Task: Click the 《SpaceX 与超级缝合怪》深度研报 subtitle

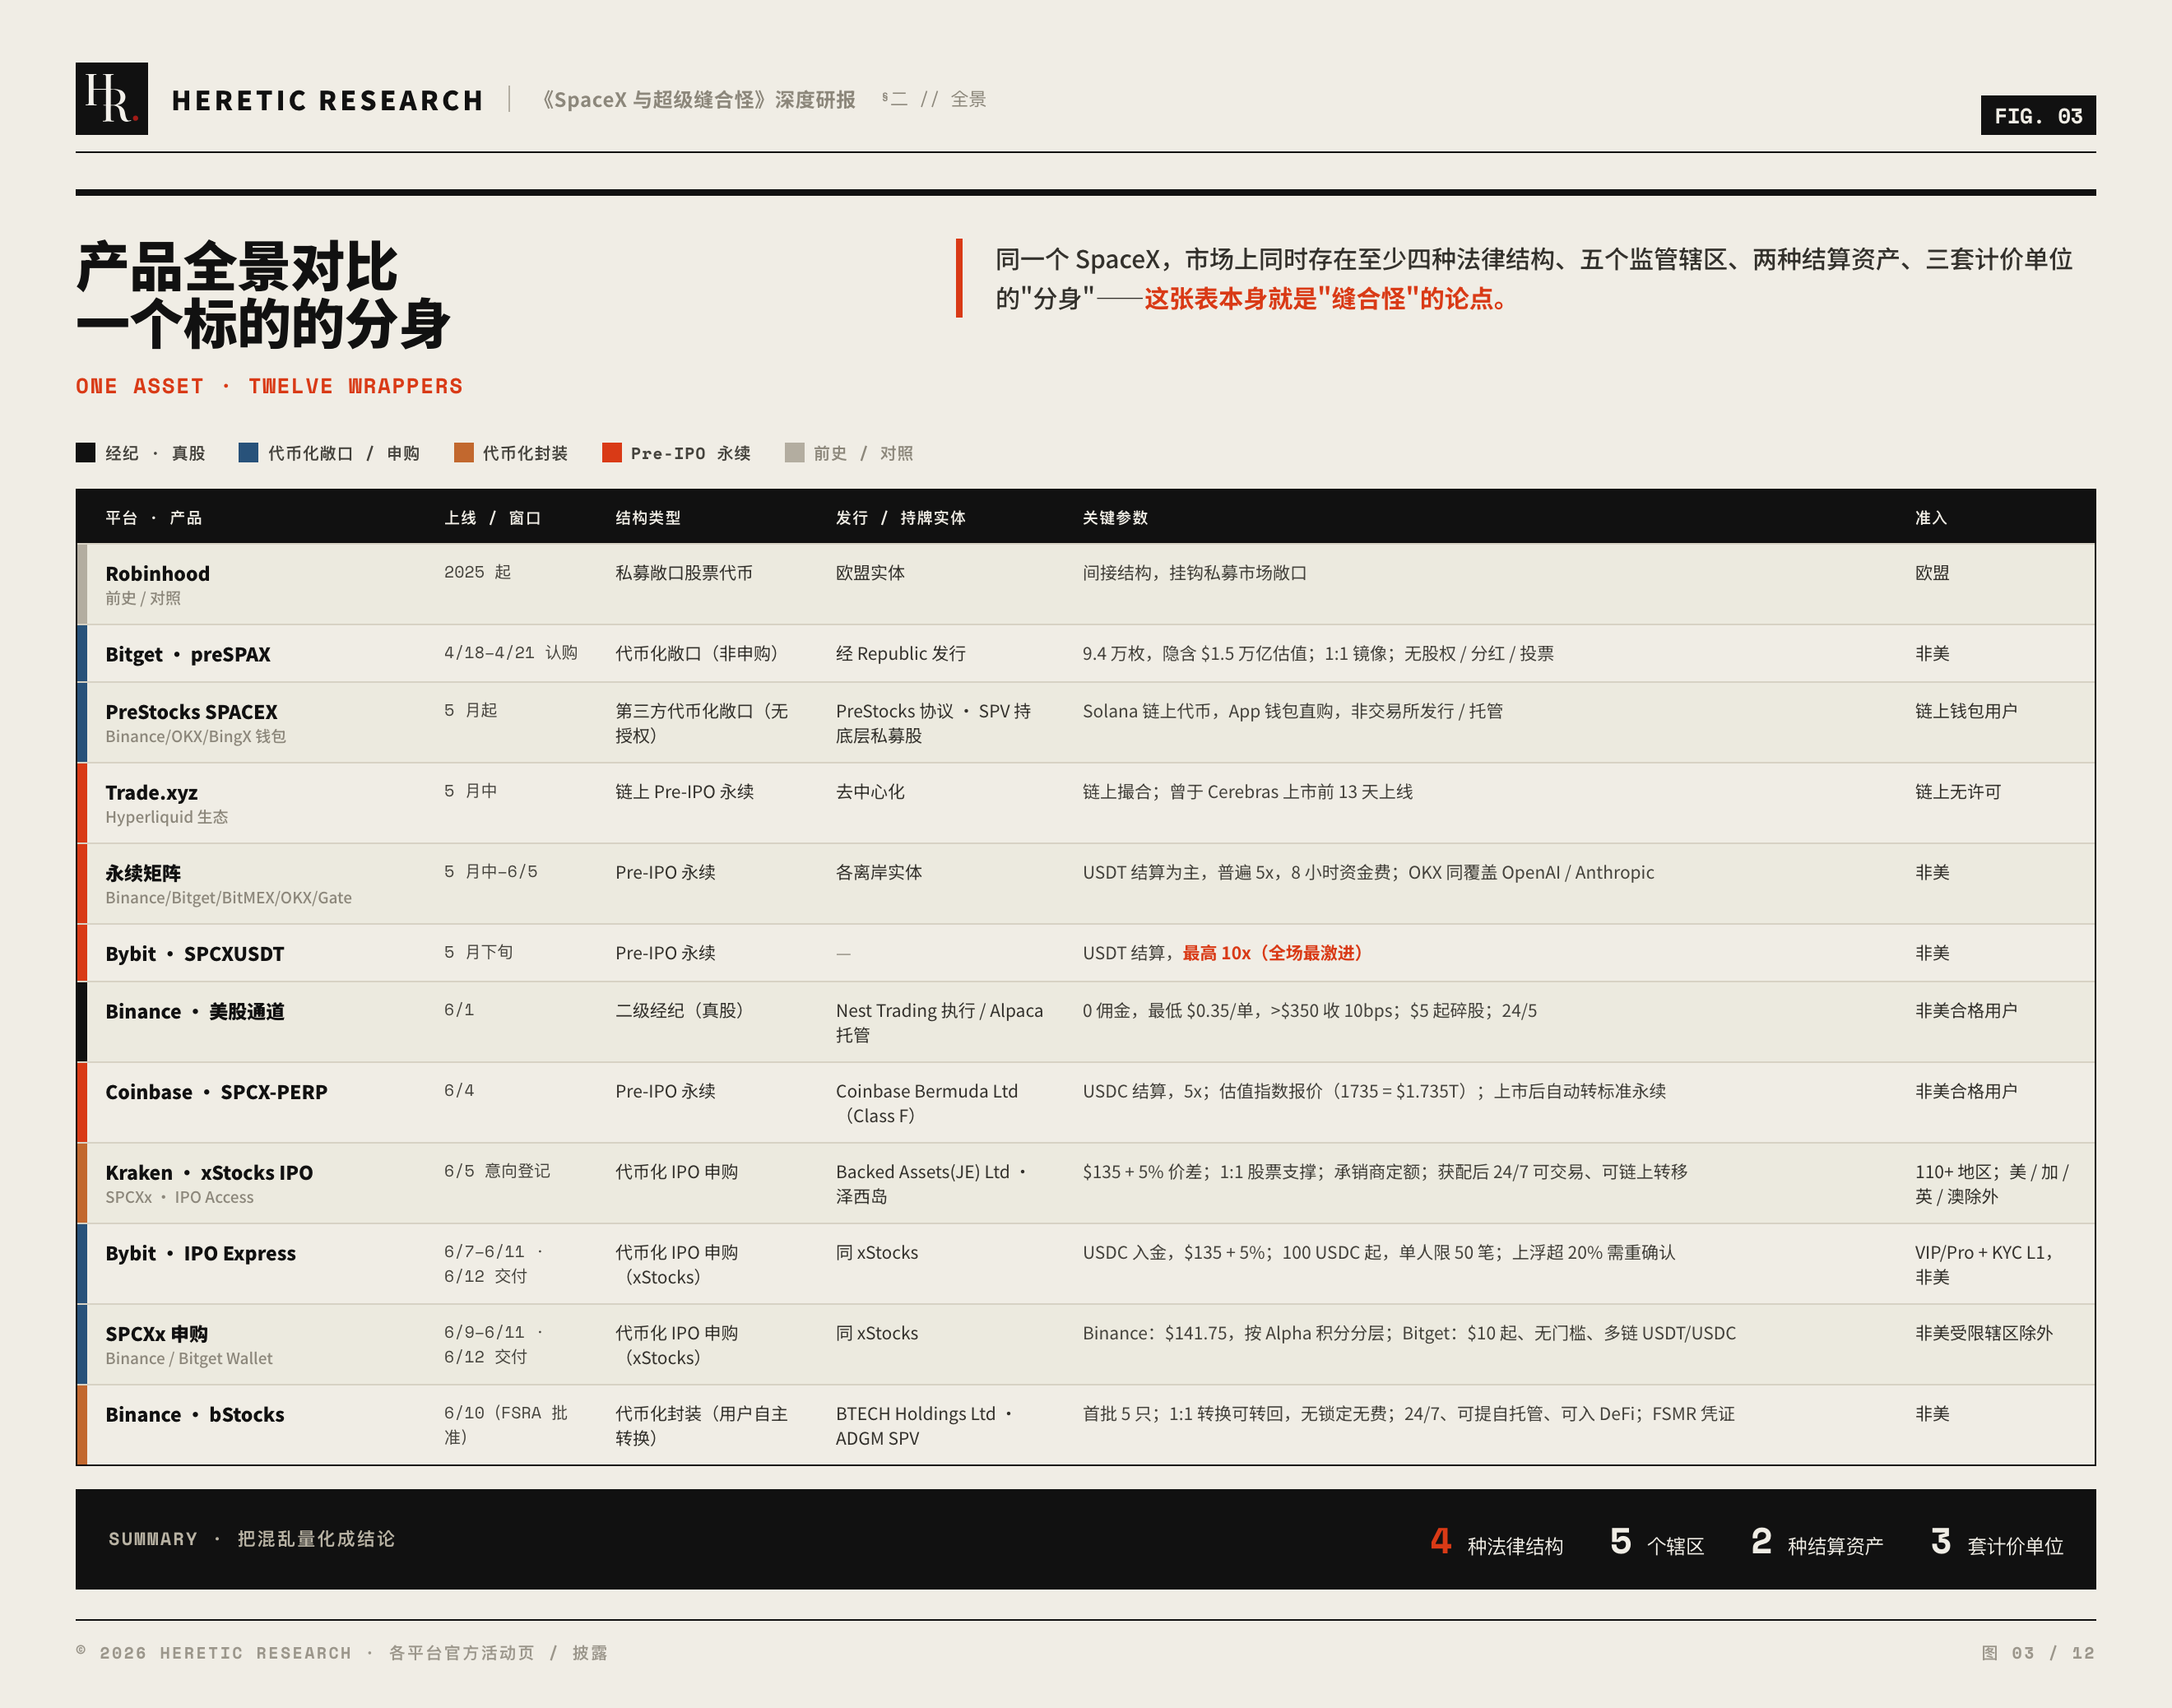Action: point(697,100)
